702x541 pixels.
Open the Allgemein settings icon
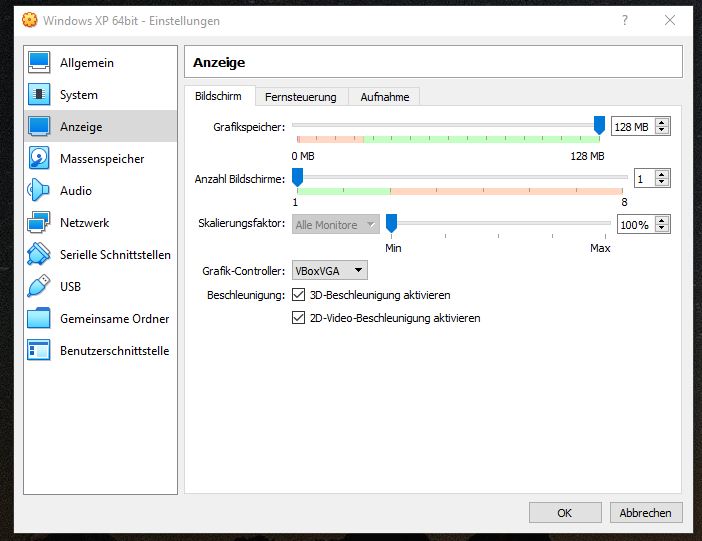point(39,62)
